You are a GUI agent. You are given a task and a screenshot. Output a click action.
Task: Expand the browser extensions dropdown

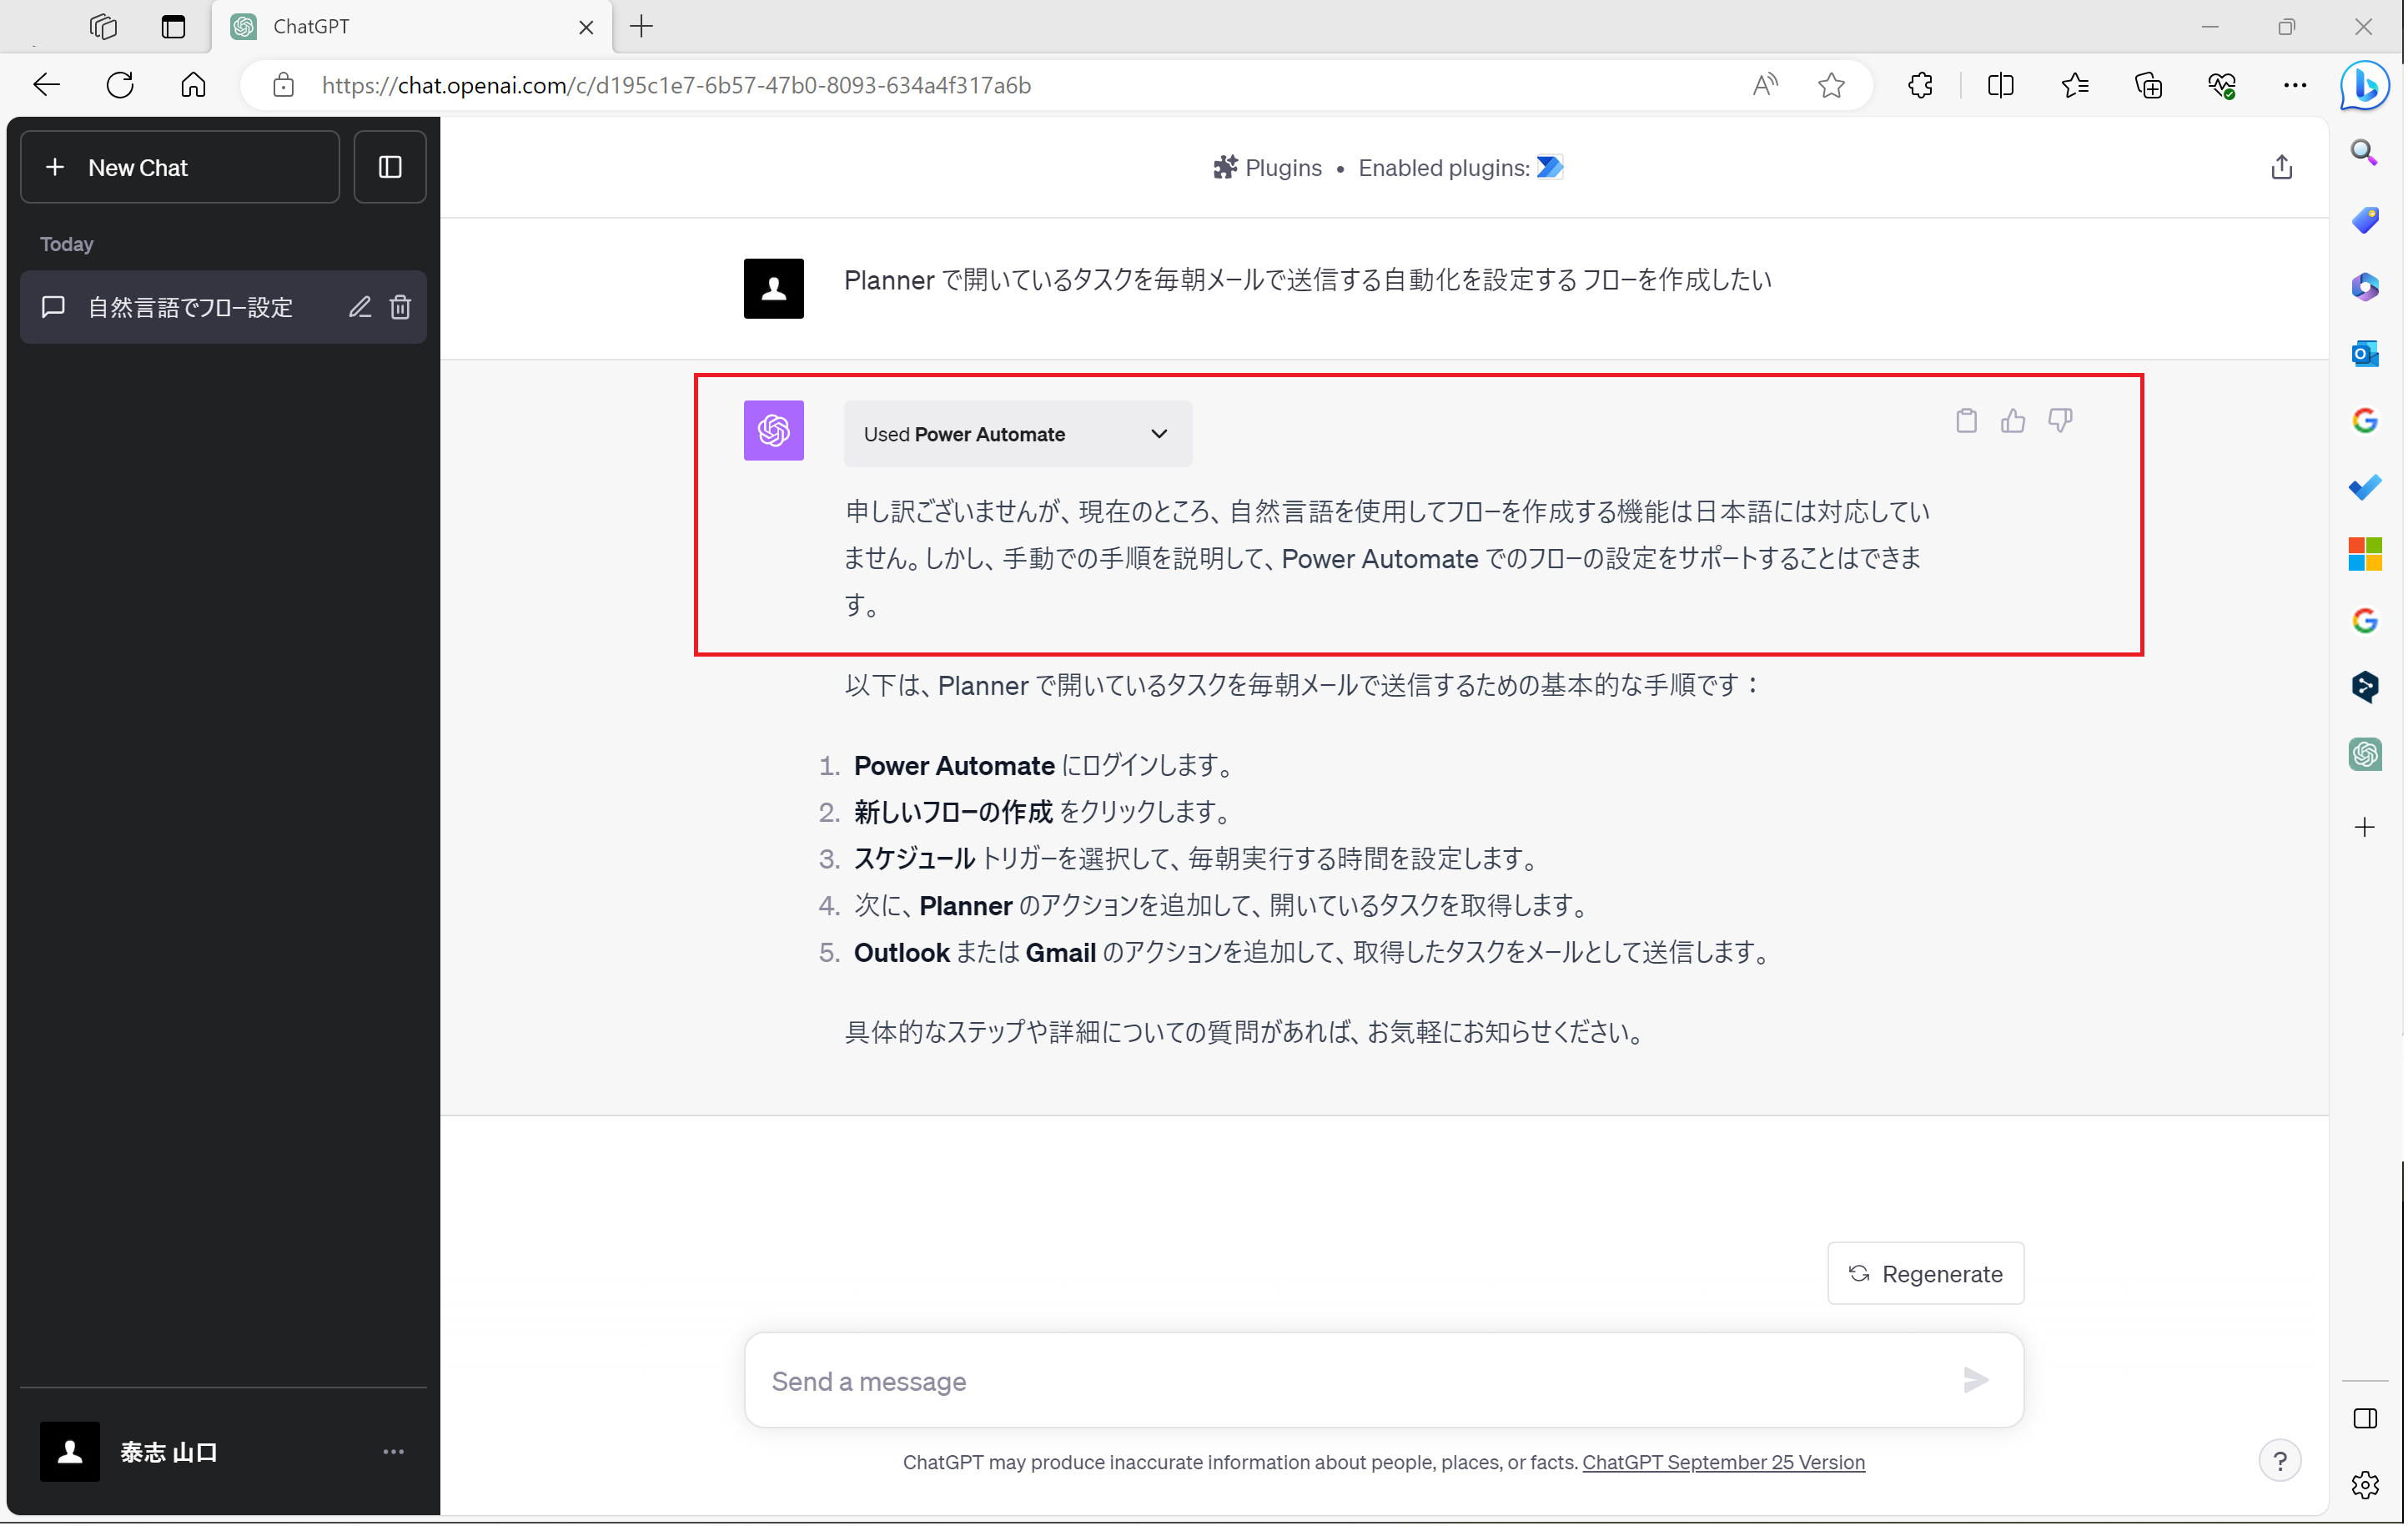pyautogui.click(x=1920, y=84)
